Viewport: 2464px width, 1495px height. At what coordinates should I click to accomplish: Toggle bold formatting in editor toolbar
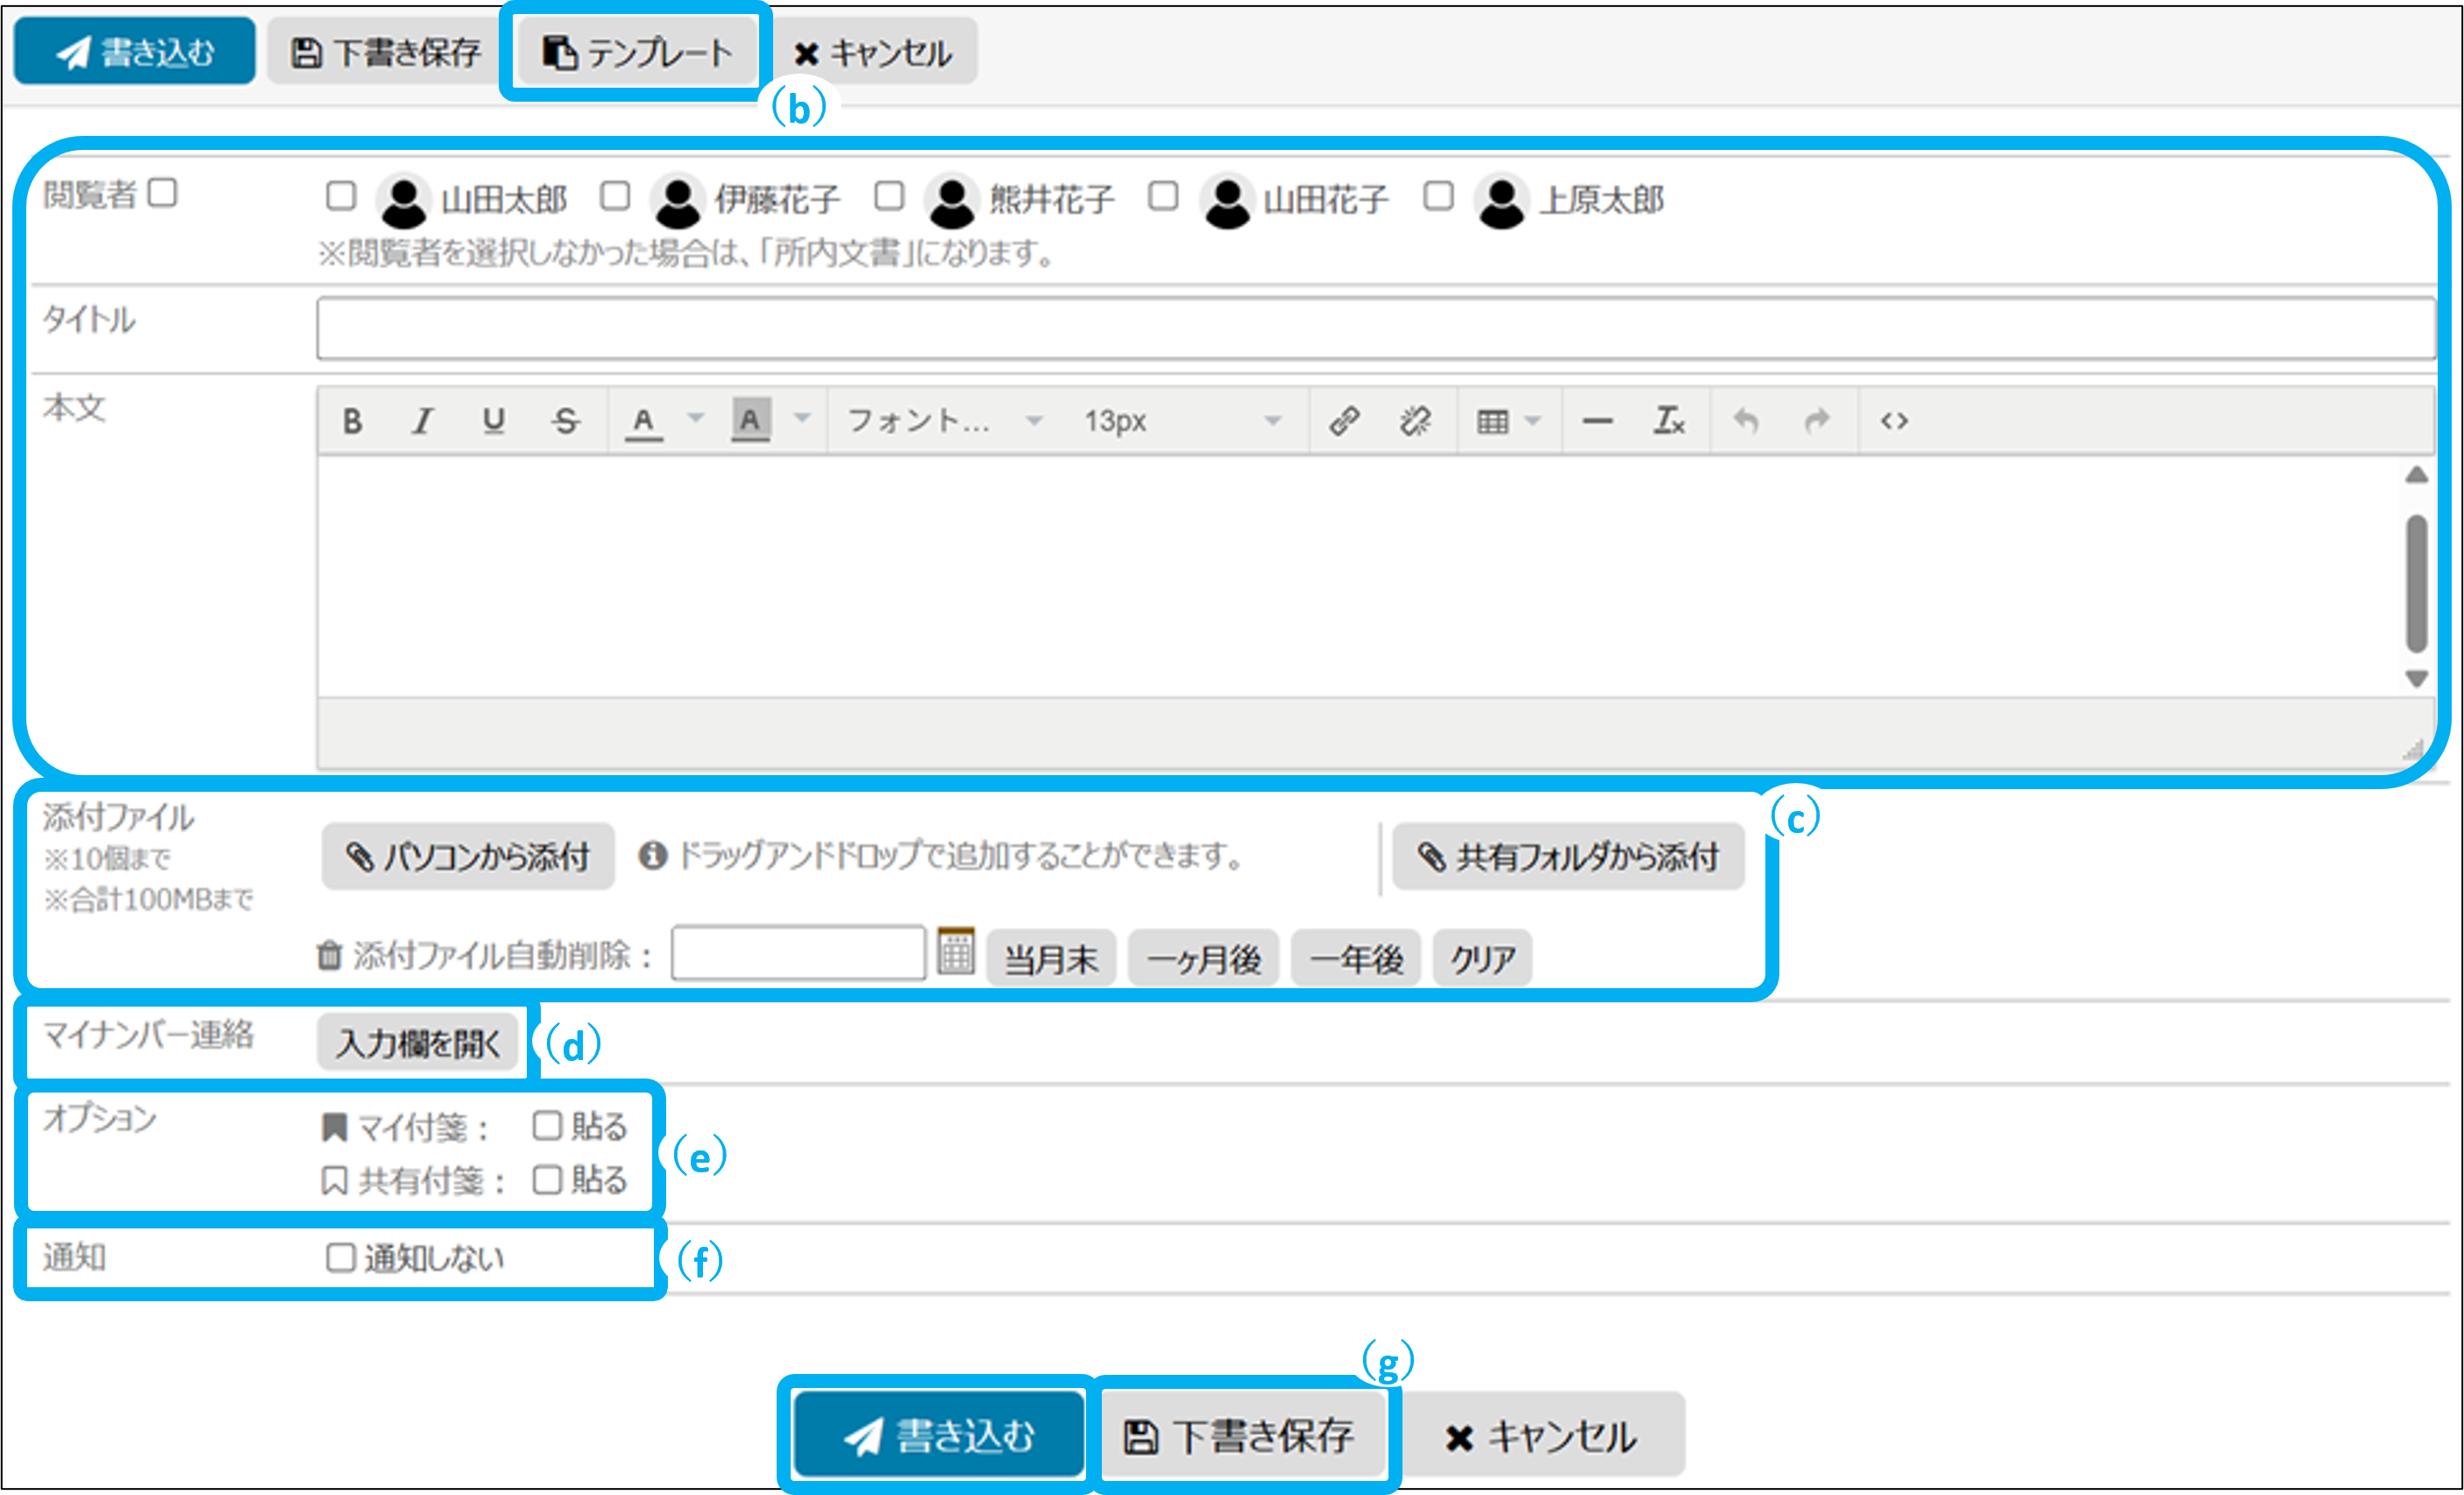coord(352,421)
